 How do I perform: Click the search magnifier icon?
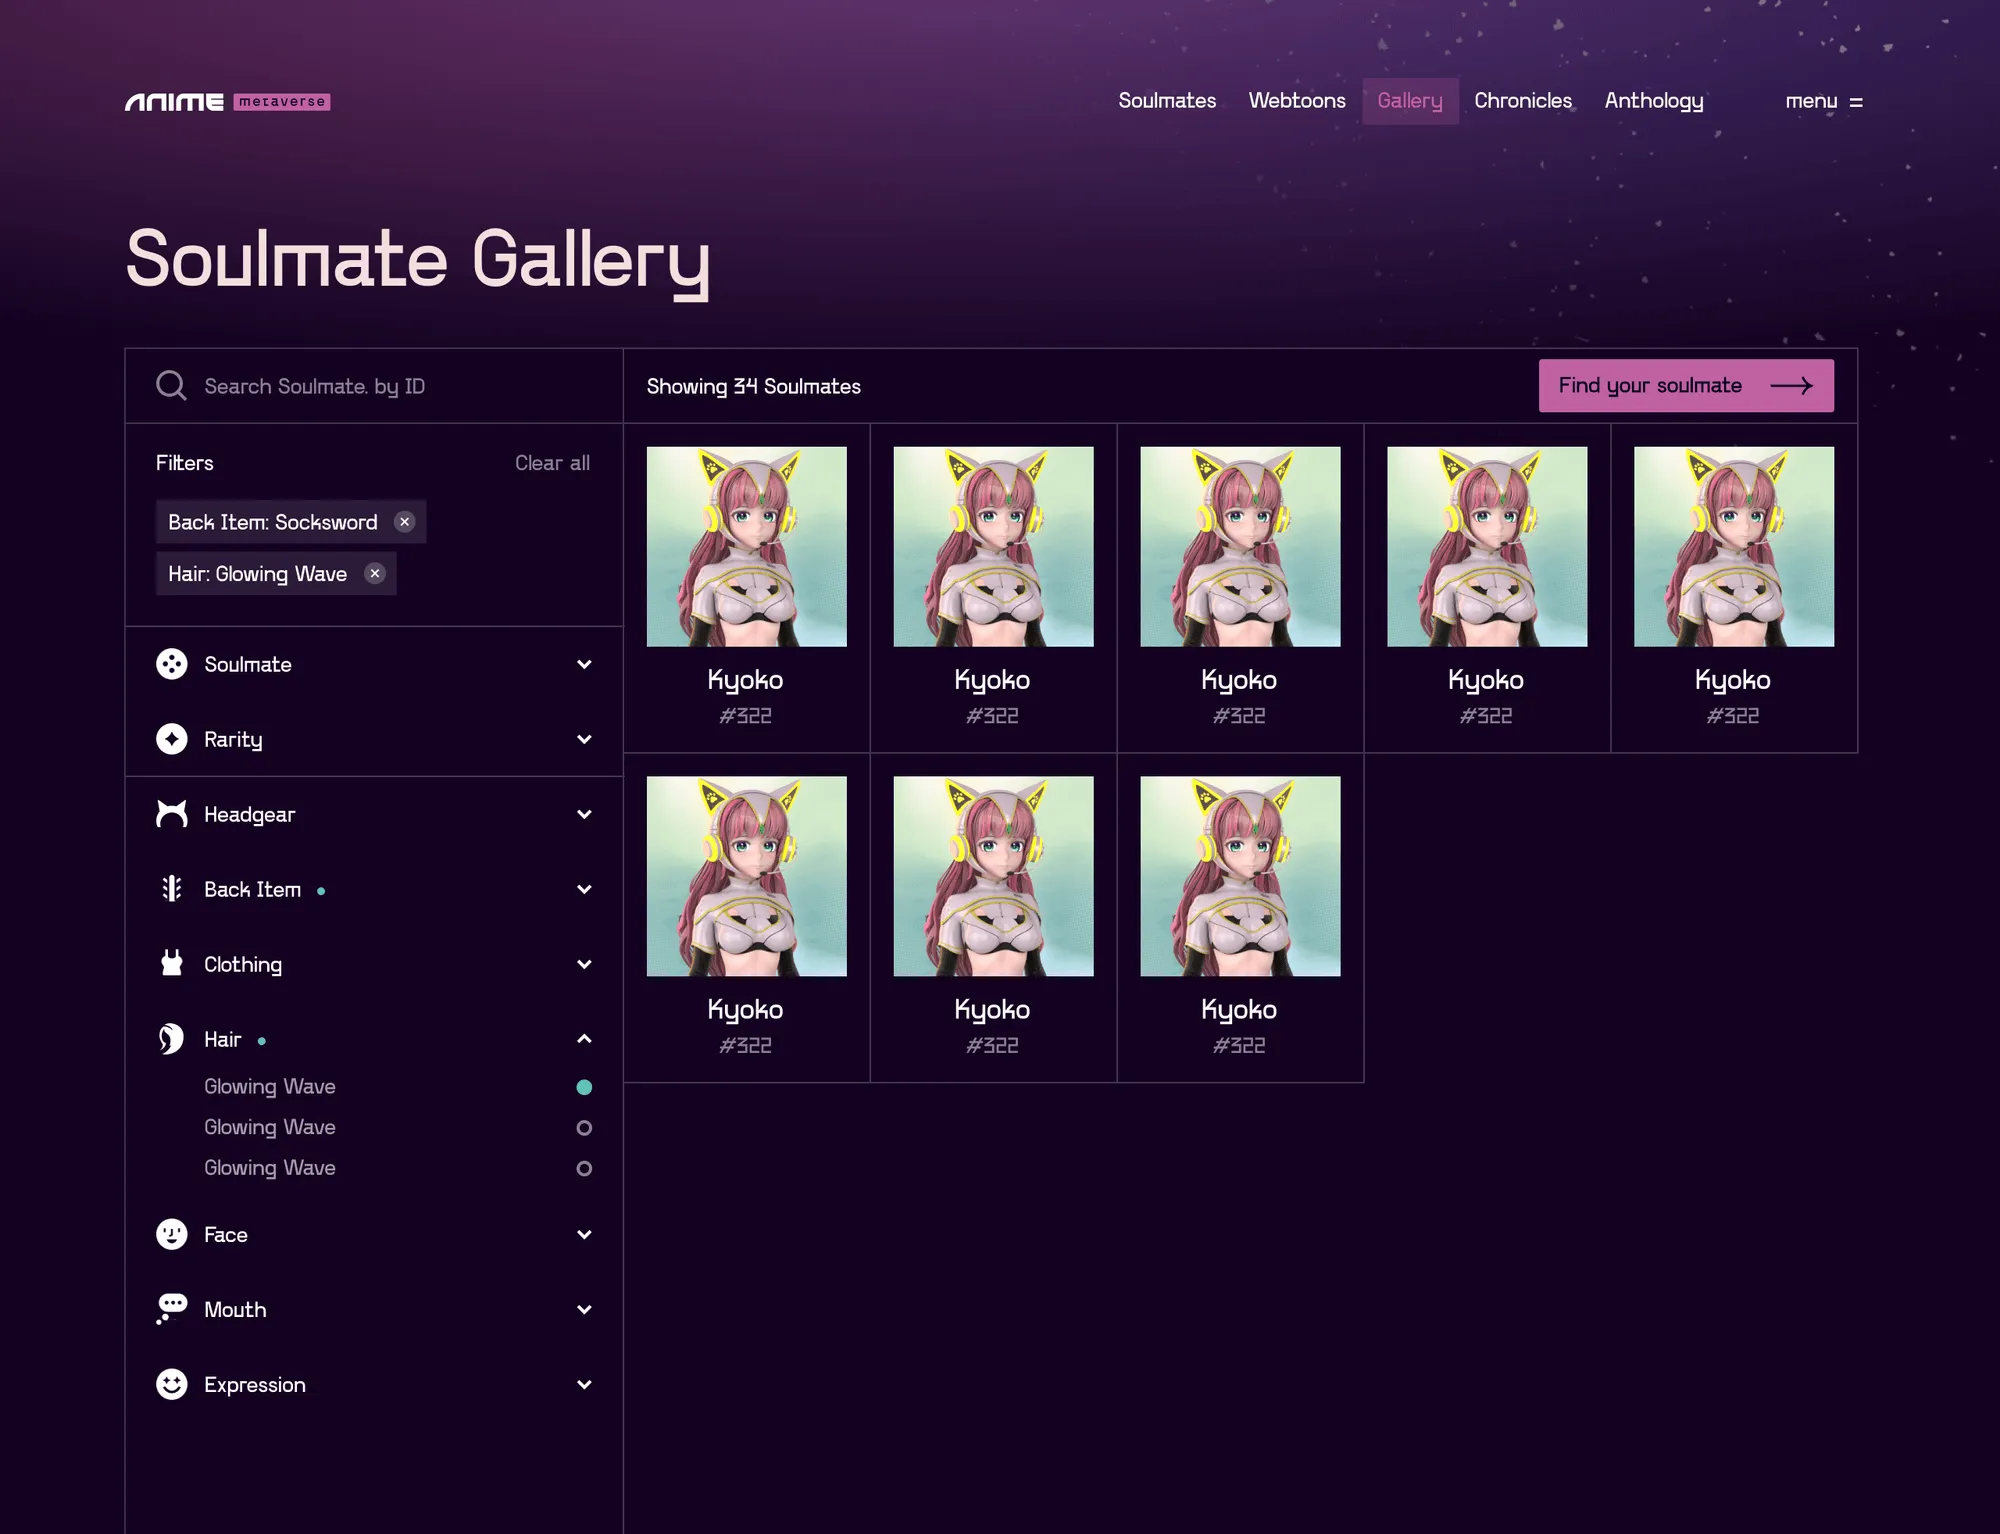pos(171,386)
